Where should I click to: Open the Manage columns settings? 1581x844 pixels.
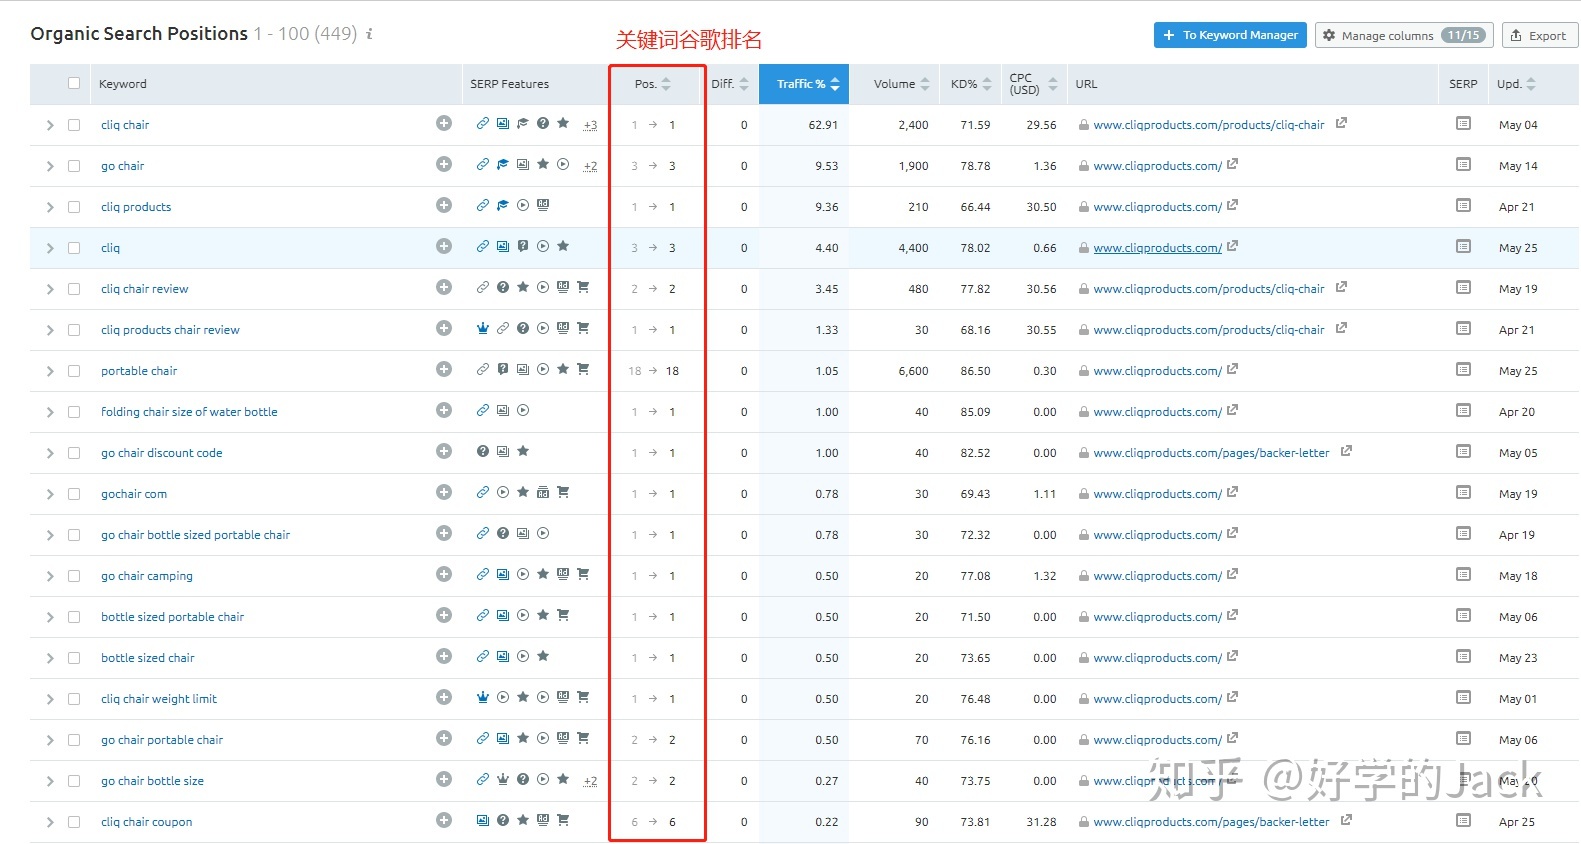1403,35
